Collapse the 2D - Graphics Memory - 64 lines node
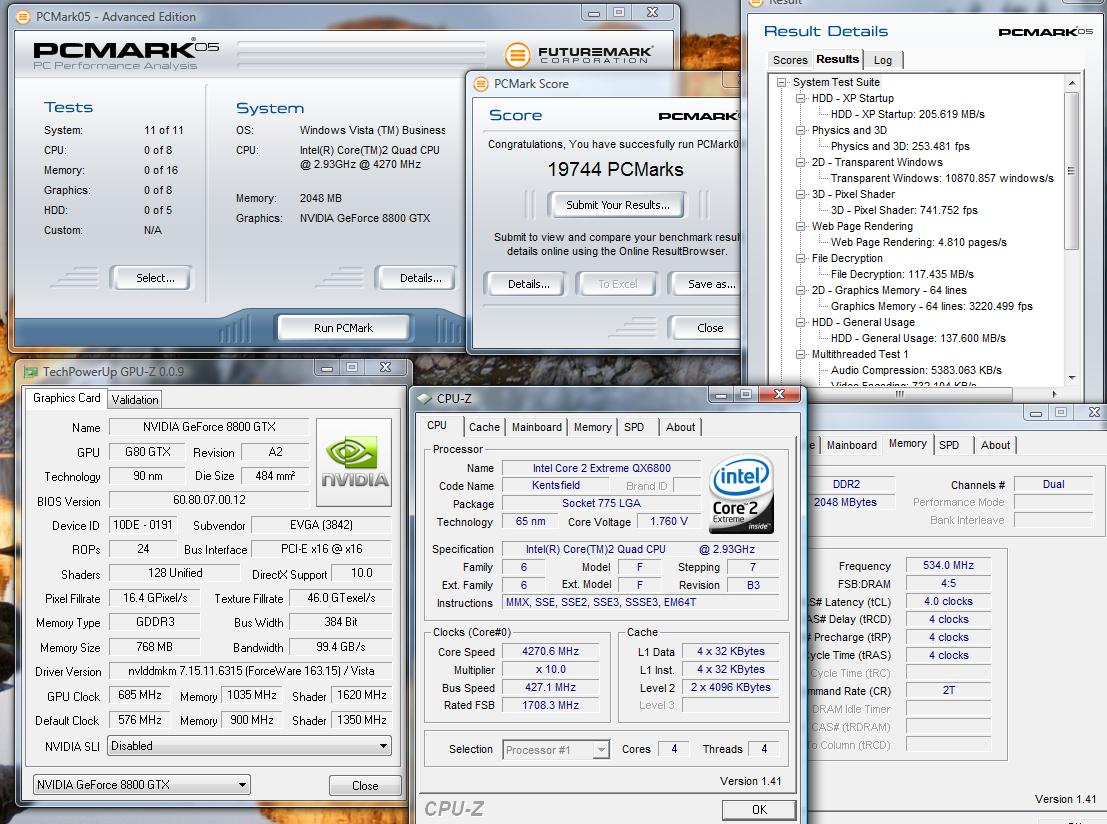This screenshot has height=824, width=1107. pyautogui.click(x=801, y=290)
